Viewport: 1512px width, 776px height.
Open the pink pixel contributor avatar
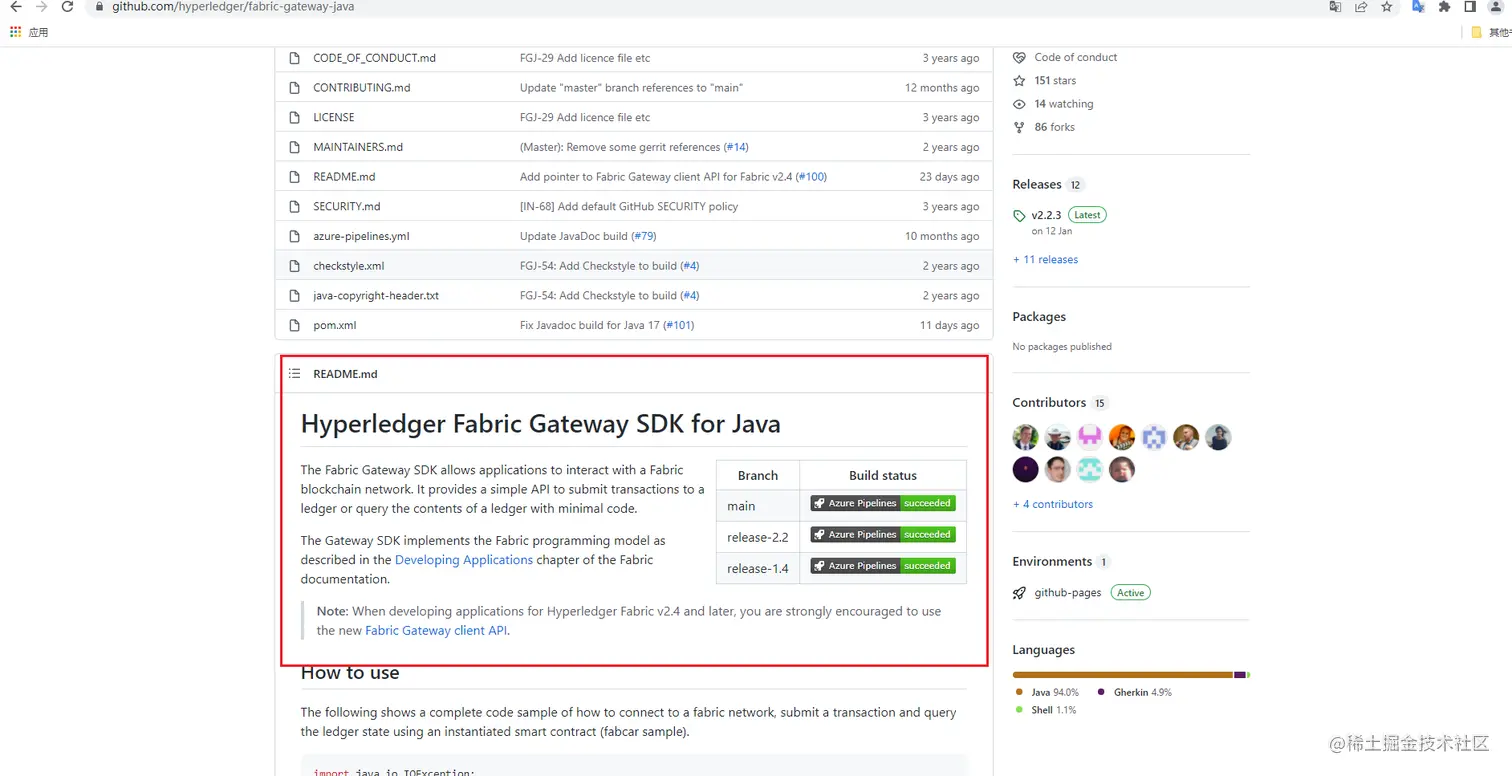point(1090,437)
